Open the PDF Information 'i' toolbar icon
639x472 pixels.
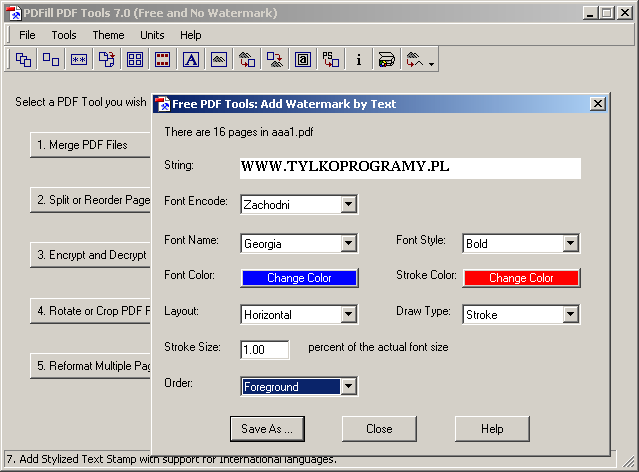(359, 60)
